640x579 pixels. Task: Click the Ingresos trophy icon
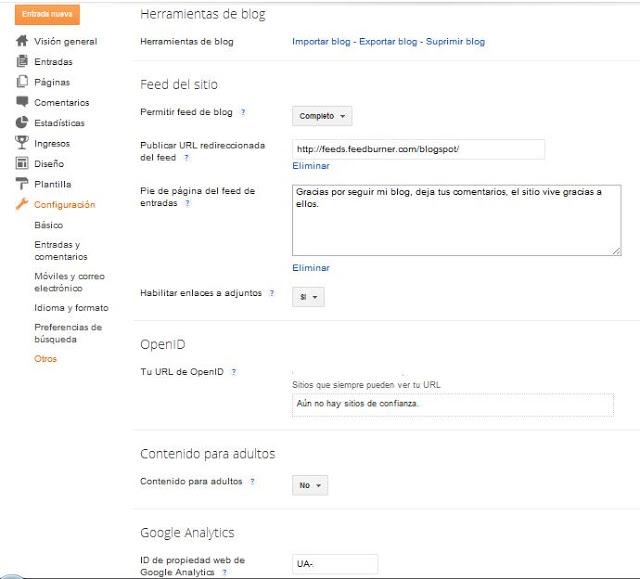pos(22,143)
